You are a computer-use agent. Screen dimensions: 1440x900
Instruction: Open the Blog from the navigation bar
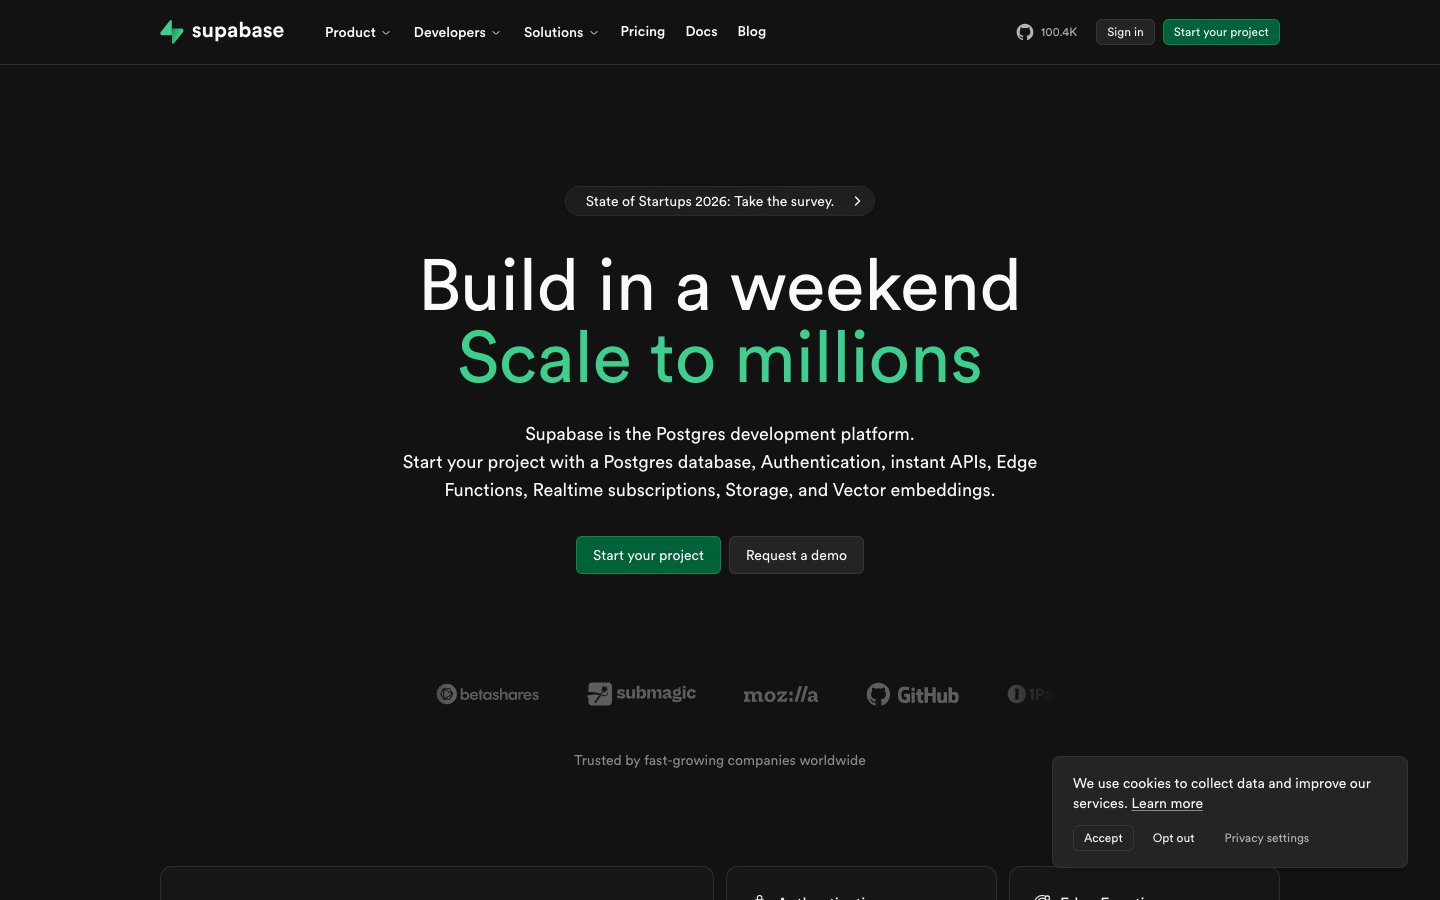point(751,31)
